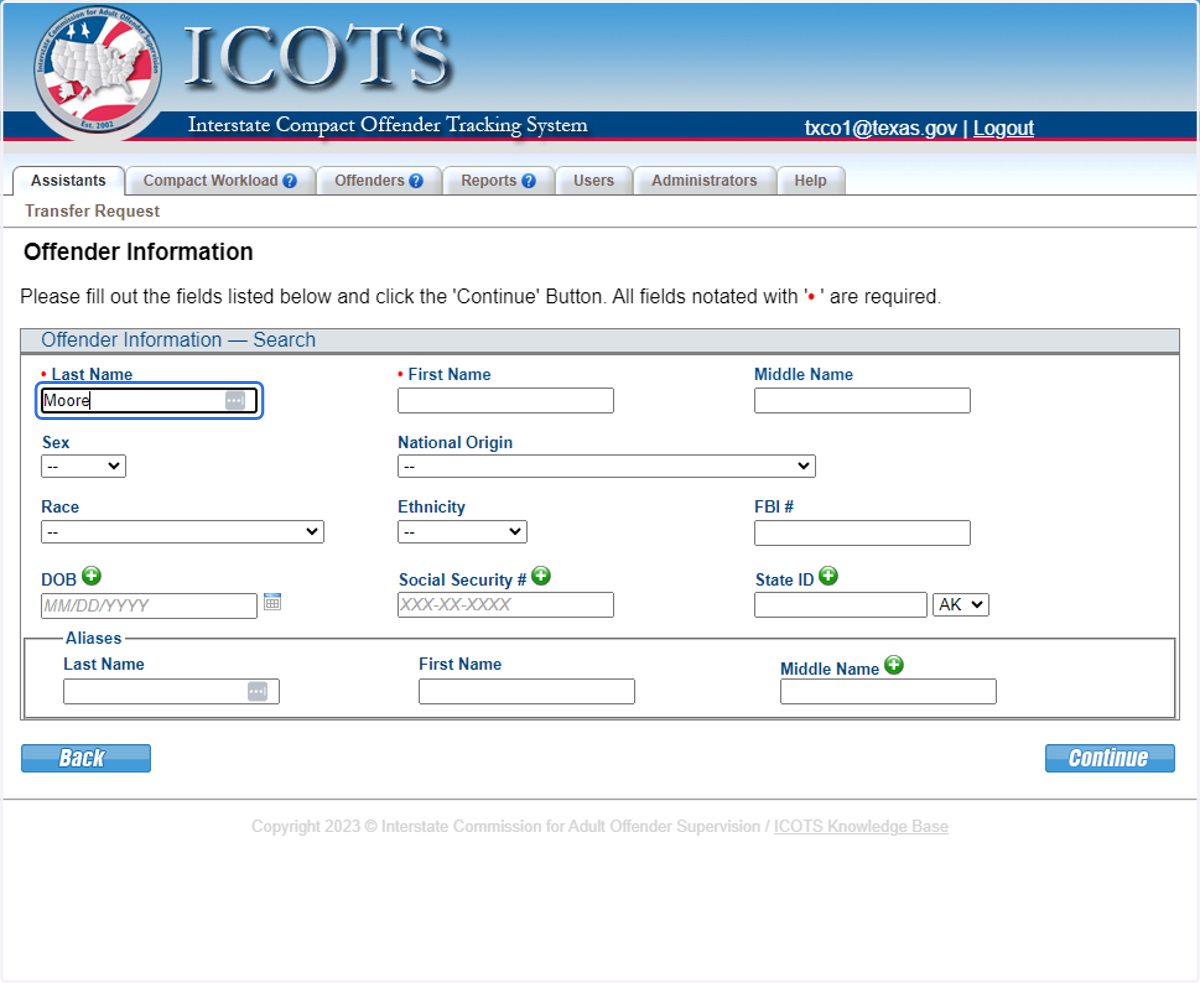Focus the Last Name field containing Moore

coord(150,401)
